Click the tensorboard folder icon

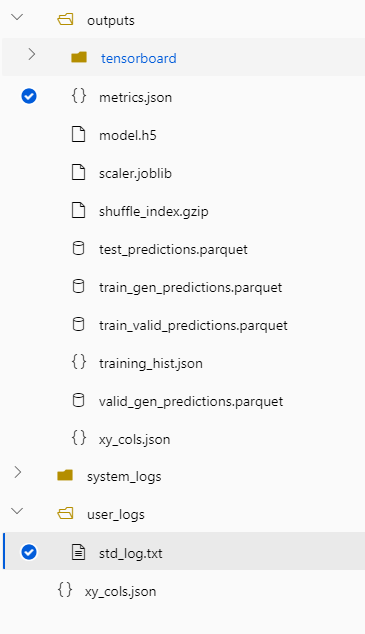79,57
